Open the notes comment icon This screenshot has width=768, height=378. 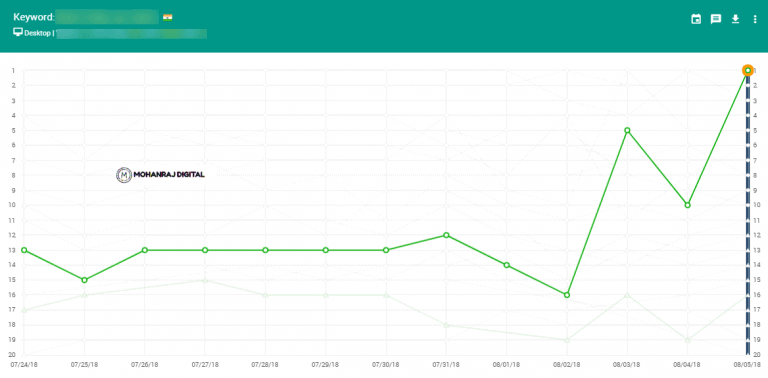[x=716, y=19]
